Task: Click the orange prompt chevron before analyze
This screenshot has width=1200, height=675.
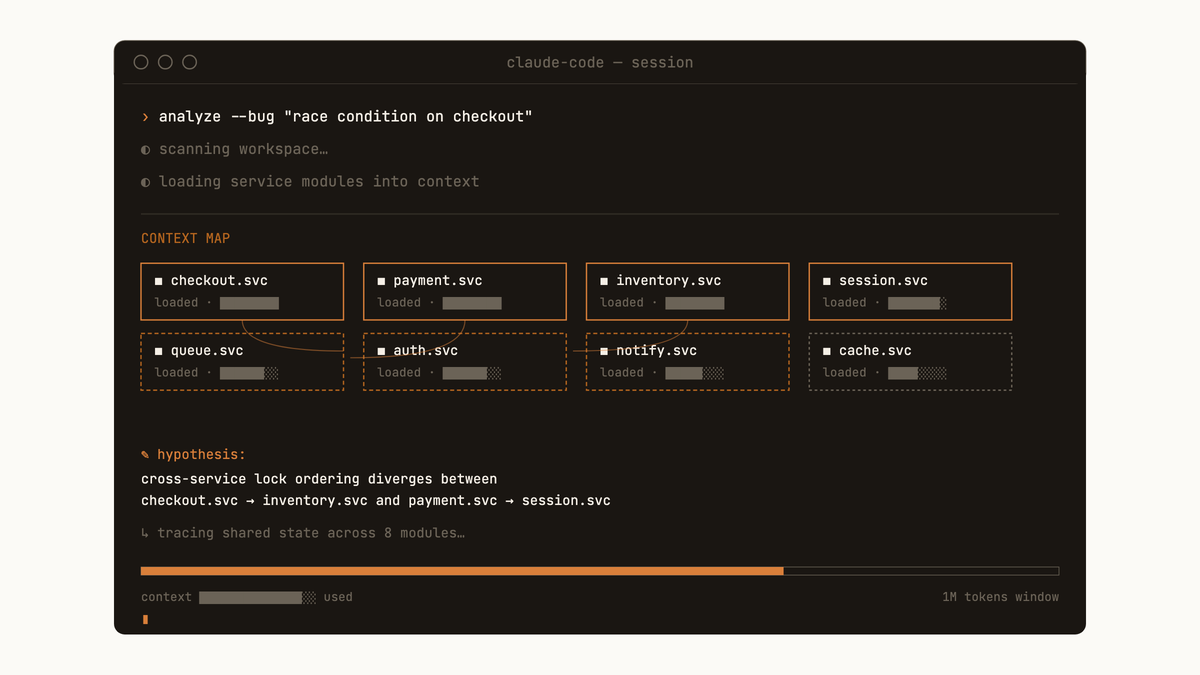Action: 146,117
